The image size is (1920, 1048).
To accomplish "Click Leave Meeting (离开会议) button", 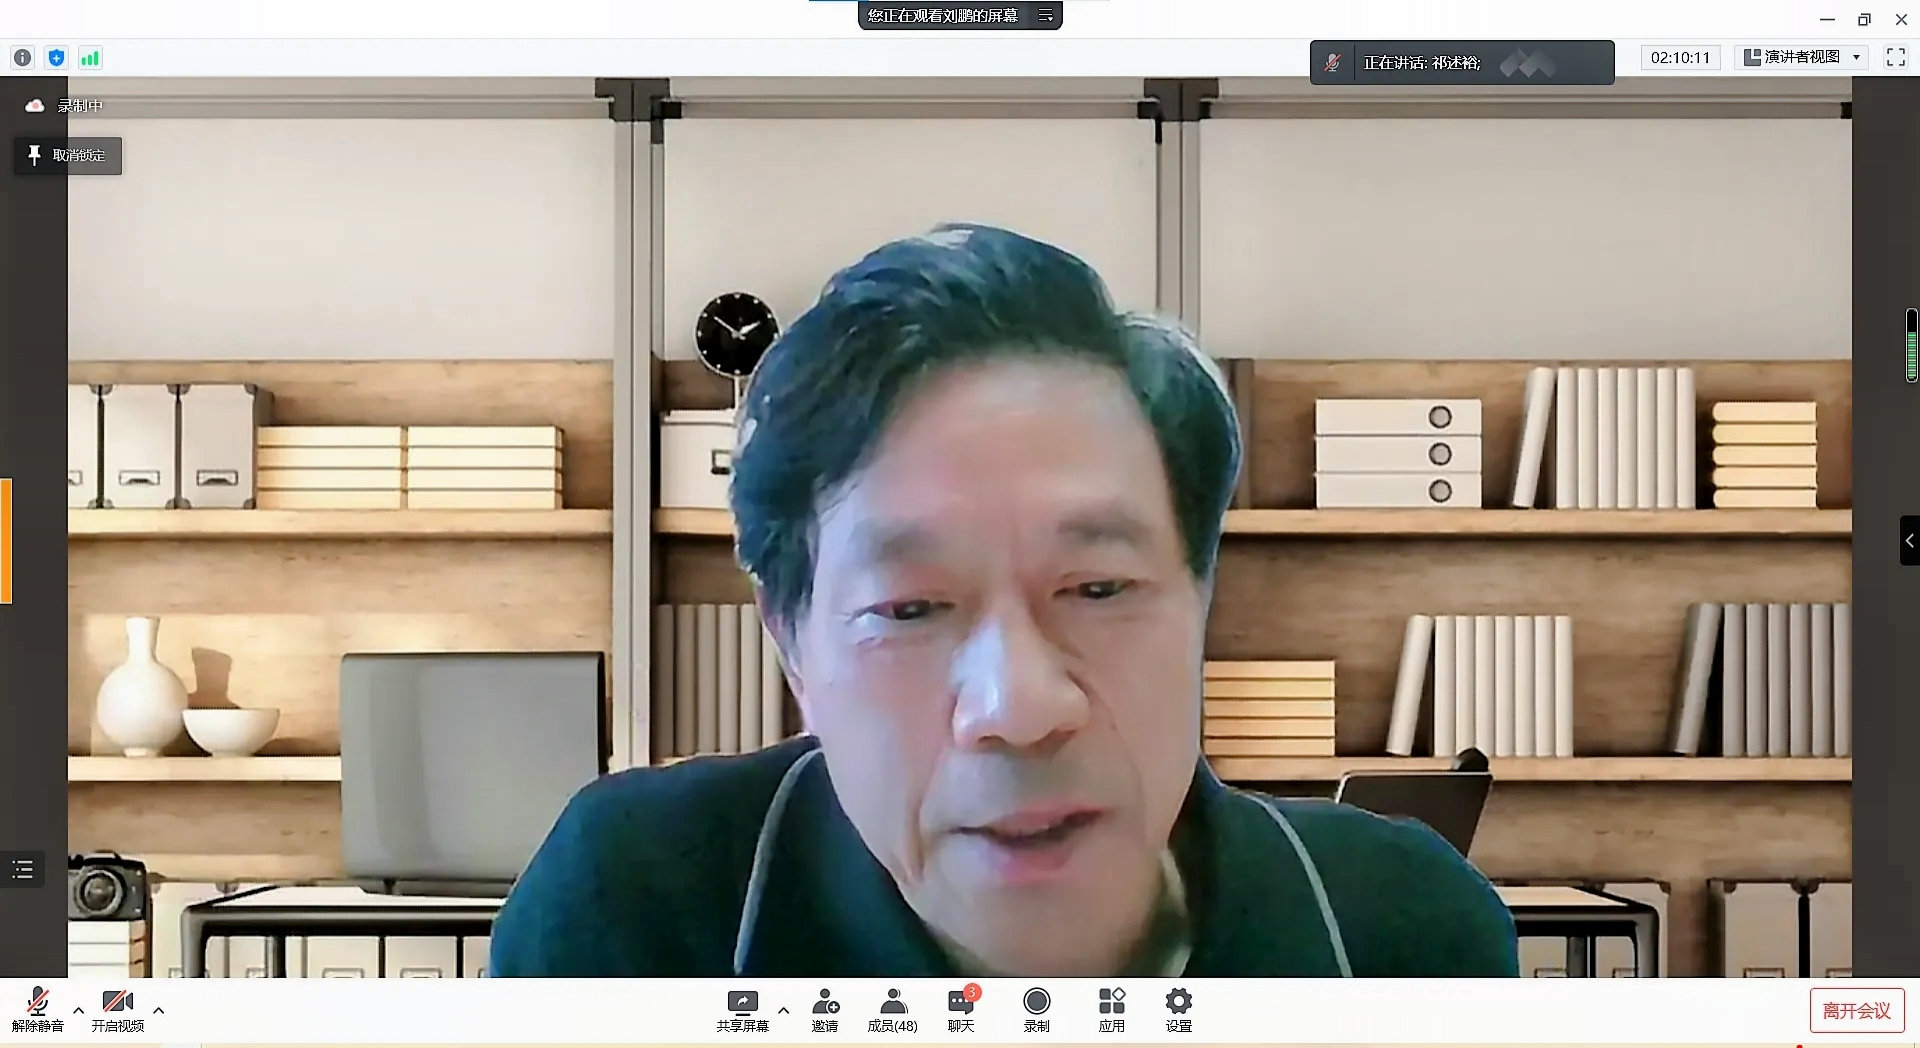I will point(1856,1010).
